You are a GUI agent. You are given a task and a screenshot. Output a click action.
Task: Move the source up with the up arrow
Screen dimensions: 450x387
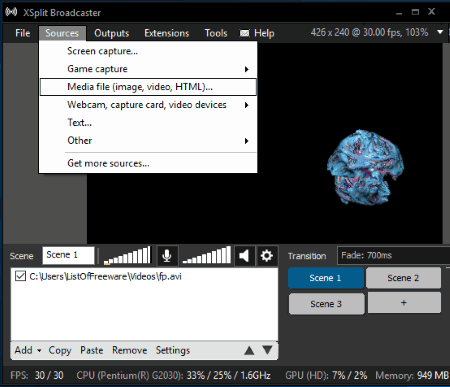[249, 350]
